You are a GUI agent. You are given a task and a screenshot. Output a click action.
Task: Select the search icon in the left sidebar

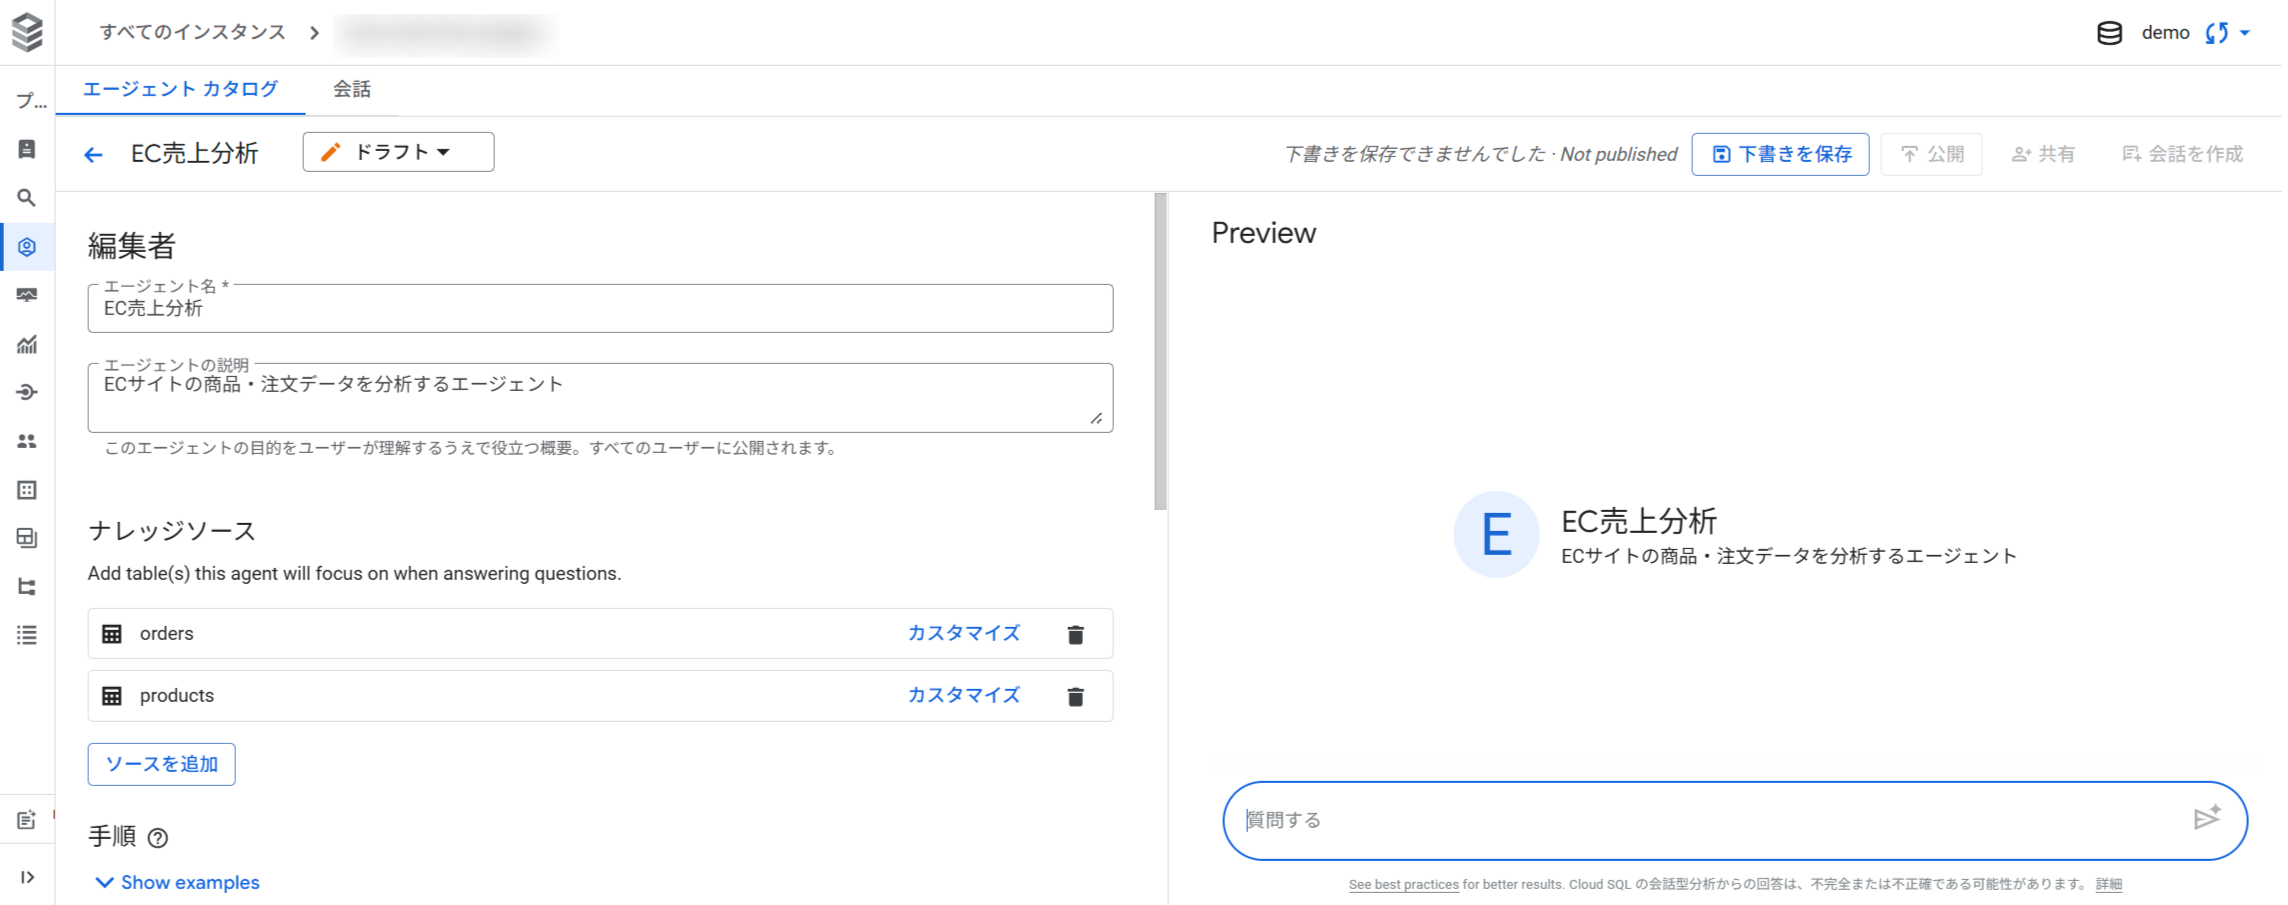[x=27, y=198]
